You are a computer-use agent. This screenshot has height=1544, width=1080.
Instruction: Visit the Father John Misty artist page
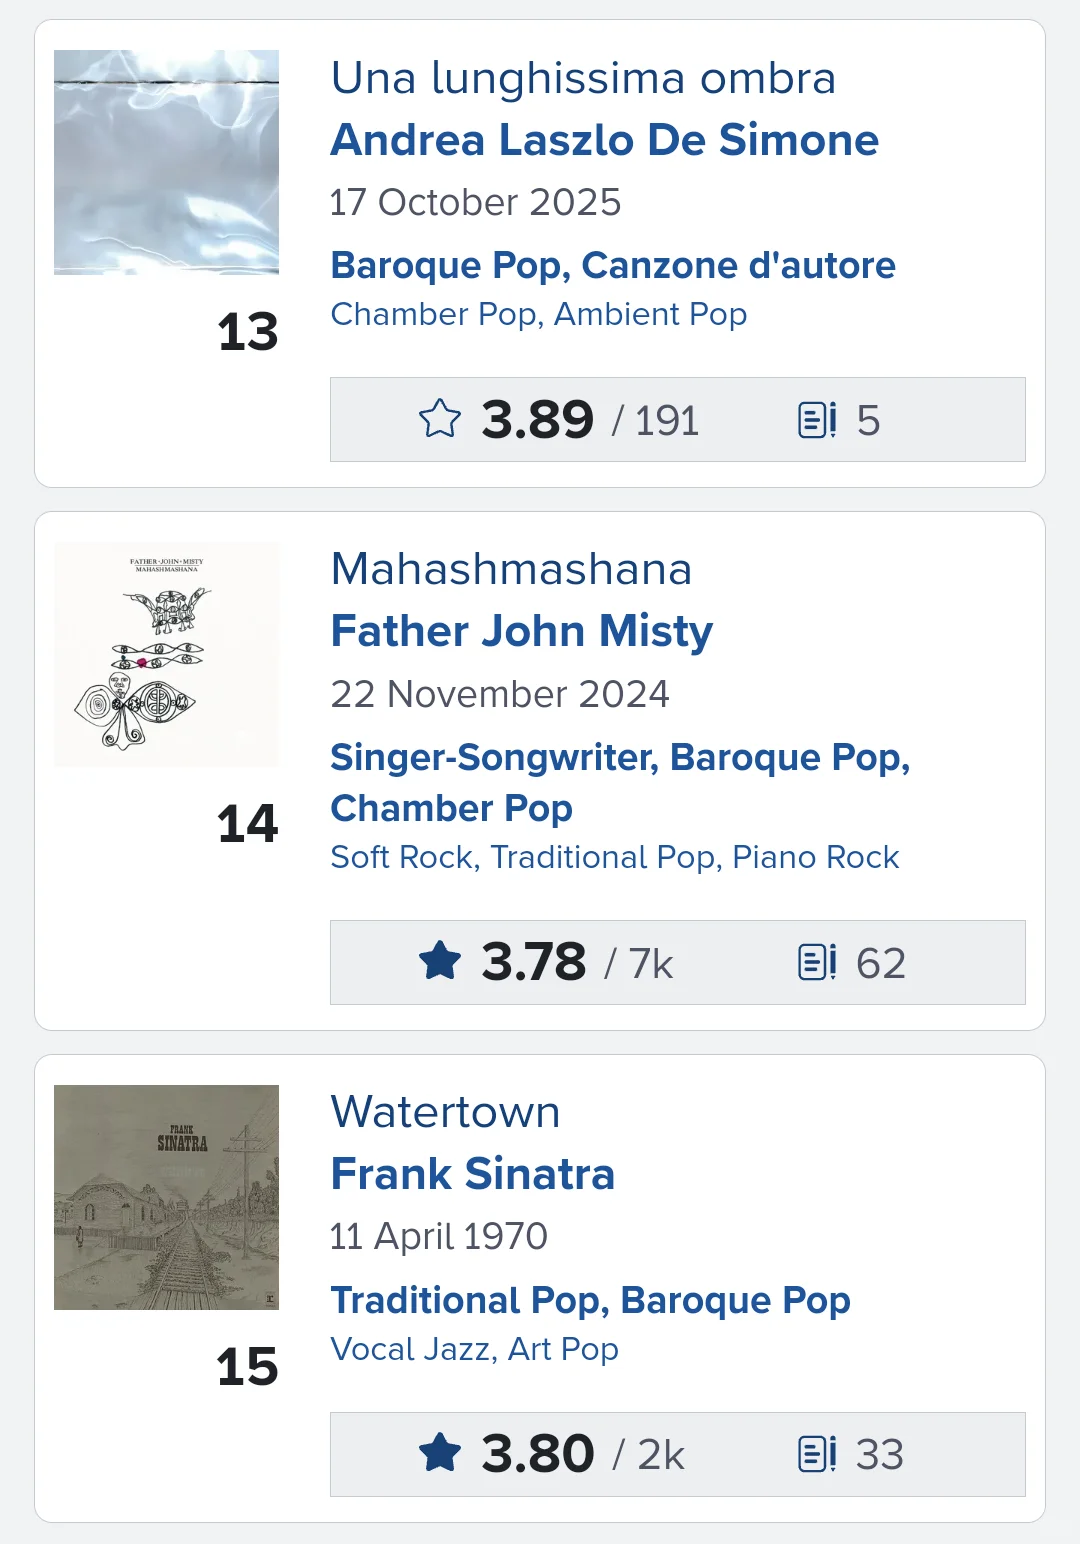click(x=521, y=631)
